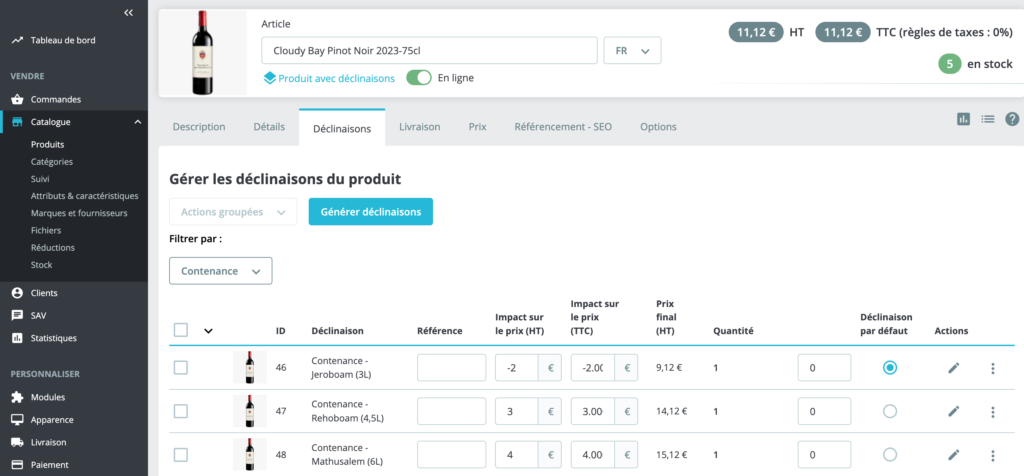Click the help question mark icon

[x=1011, y=119]
